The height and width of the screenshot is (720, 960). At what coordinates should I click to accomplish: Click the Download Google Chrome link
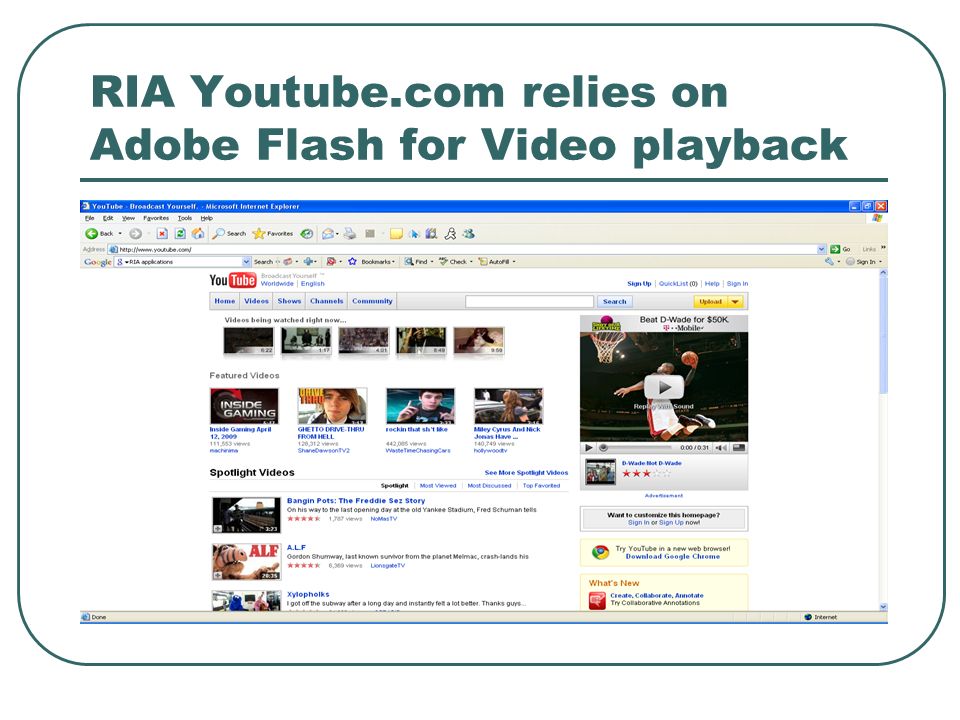tap(672, 557)
